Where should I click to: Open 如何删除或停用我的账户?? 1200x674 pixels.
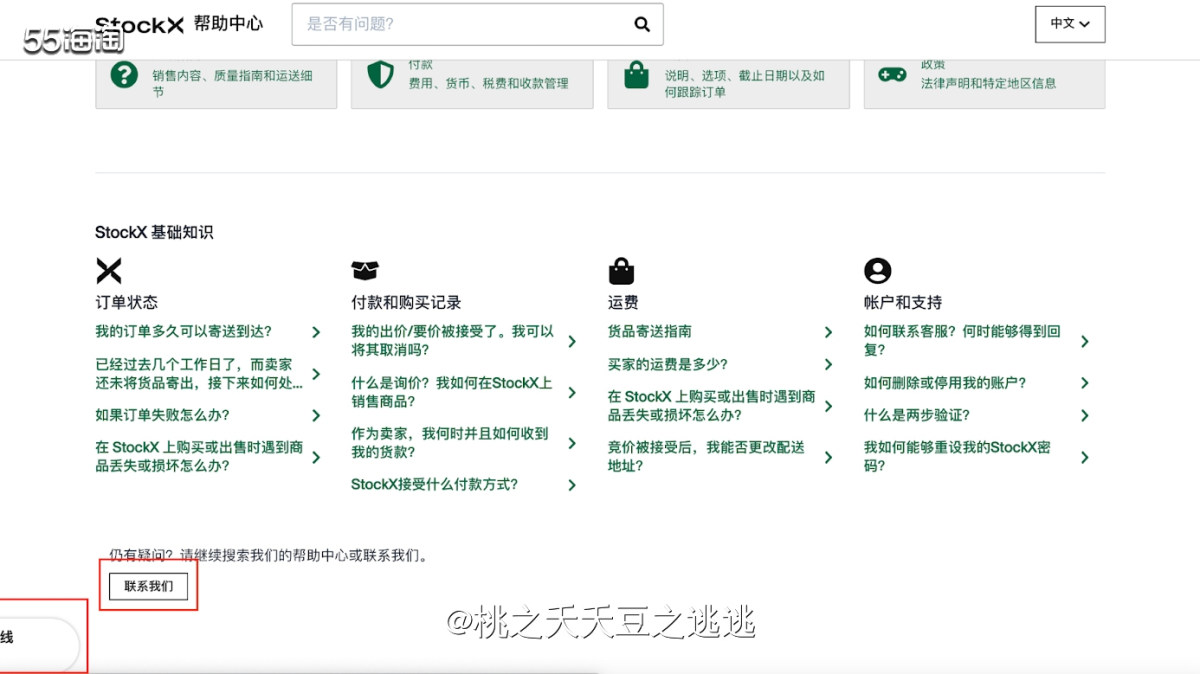[945, 382]
